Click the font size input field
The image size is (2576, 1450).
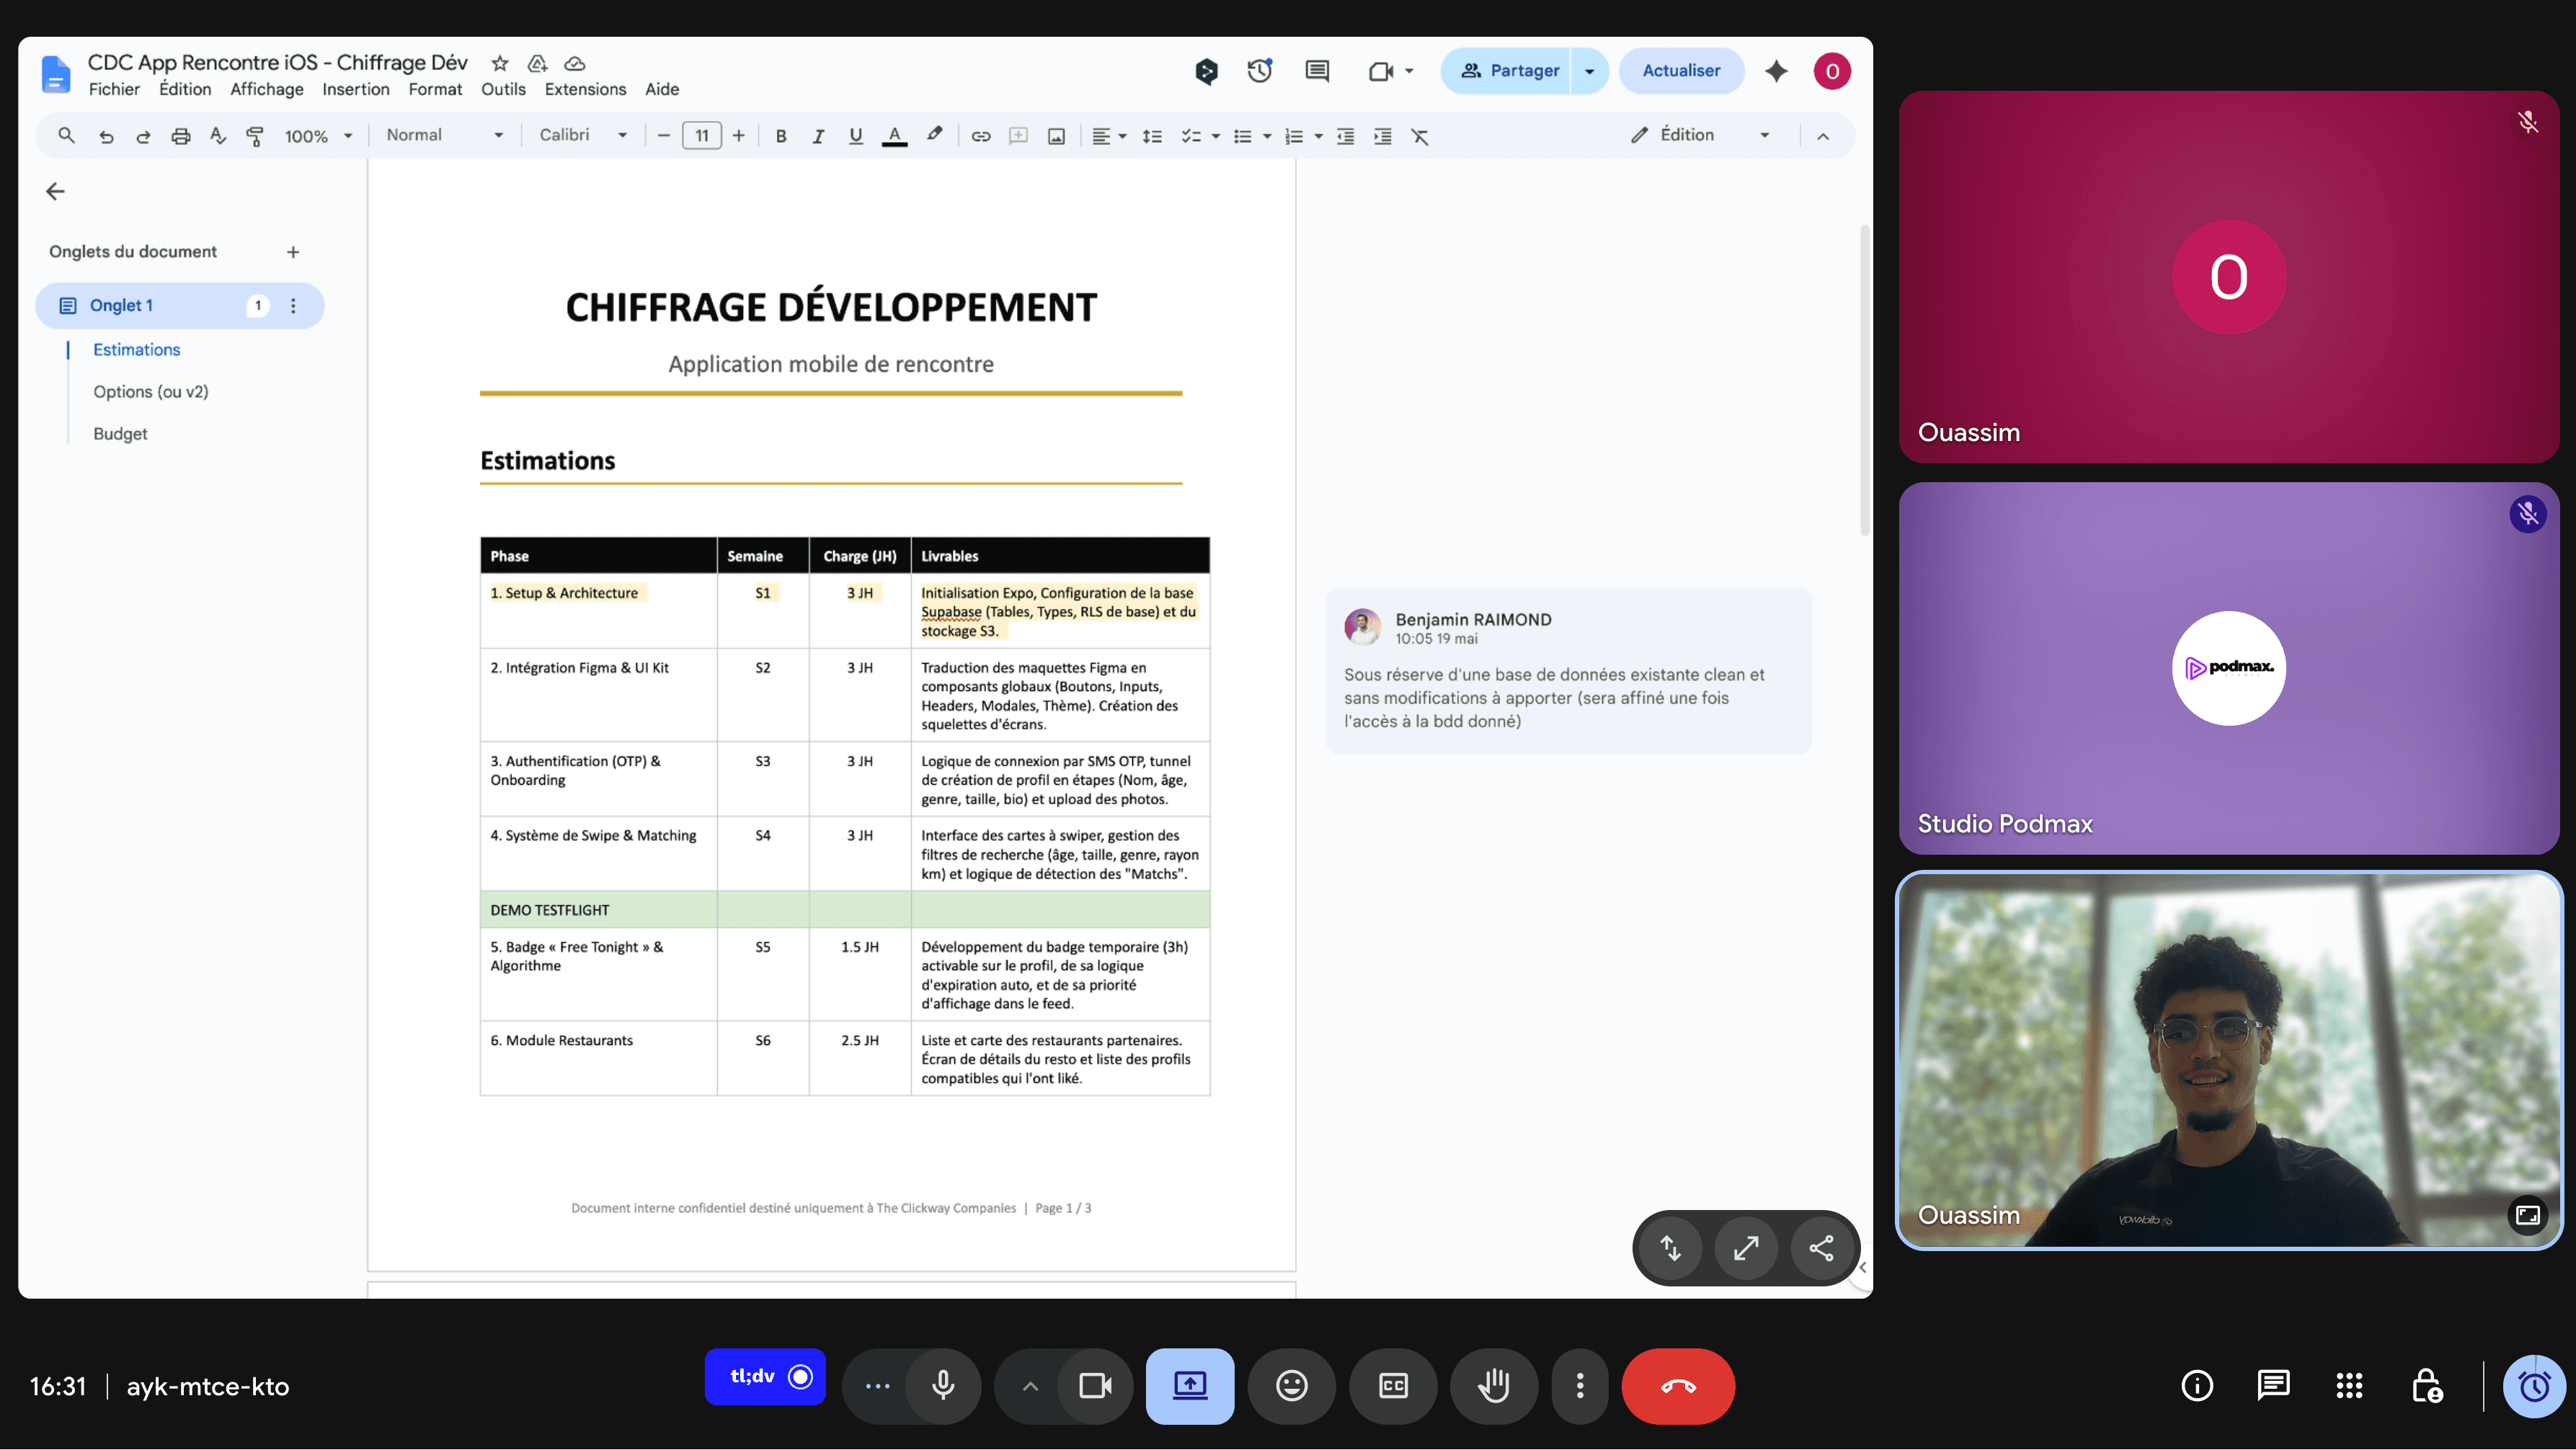pyautogui.click(x=701, y=136)
